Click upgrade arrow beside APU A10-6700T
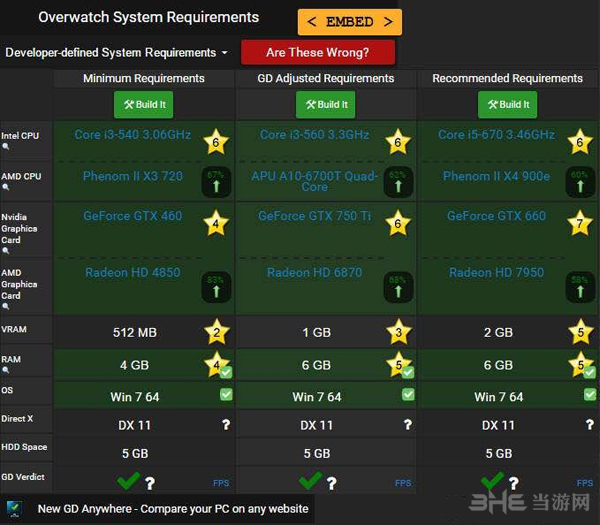Image resolution: width=600 pixels, height=525 pixels. click(x=398, y=182)
